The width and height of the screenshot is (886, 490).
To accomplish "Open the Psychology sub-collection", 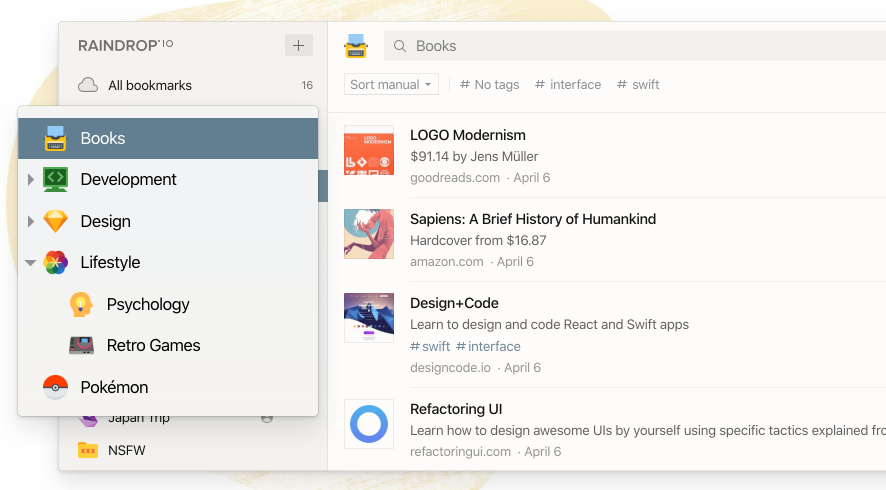I will tap(168, 304).
